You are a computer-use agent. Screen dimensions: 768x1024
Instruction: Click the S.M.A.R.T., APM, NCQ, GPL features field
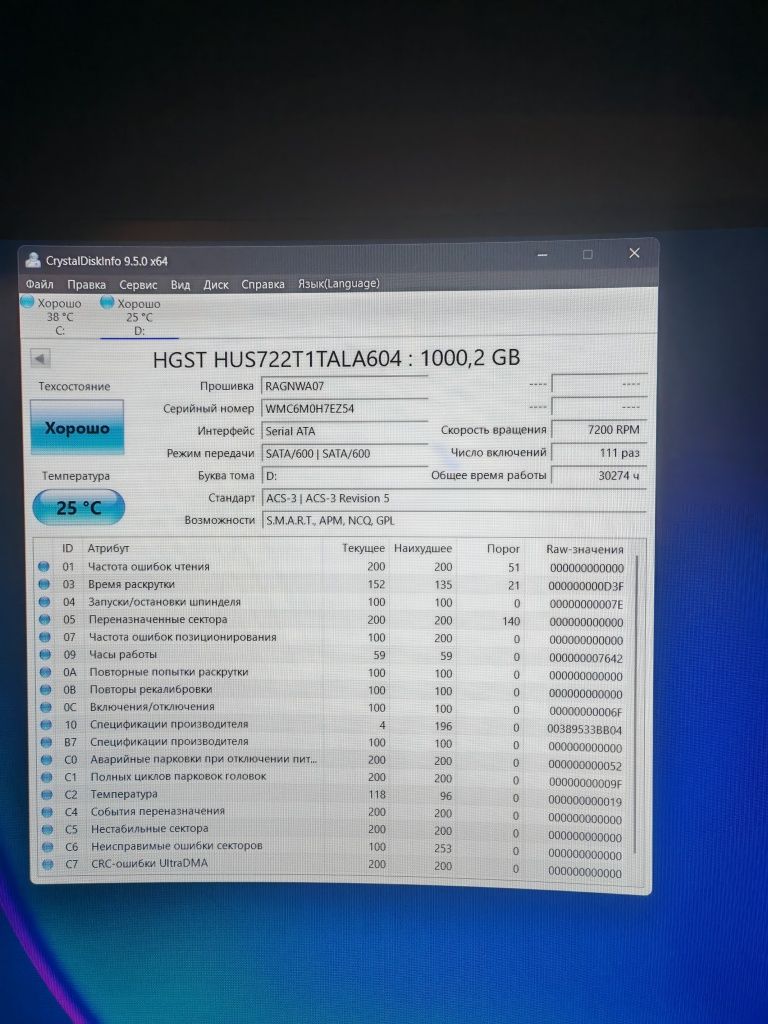pyautogui.click(x=453, y=521)
